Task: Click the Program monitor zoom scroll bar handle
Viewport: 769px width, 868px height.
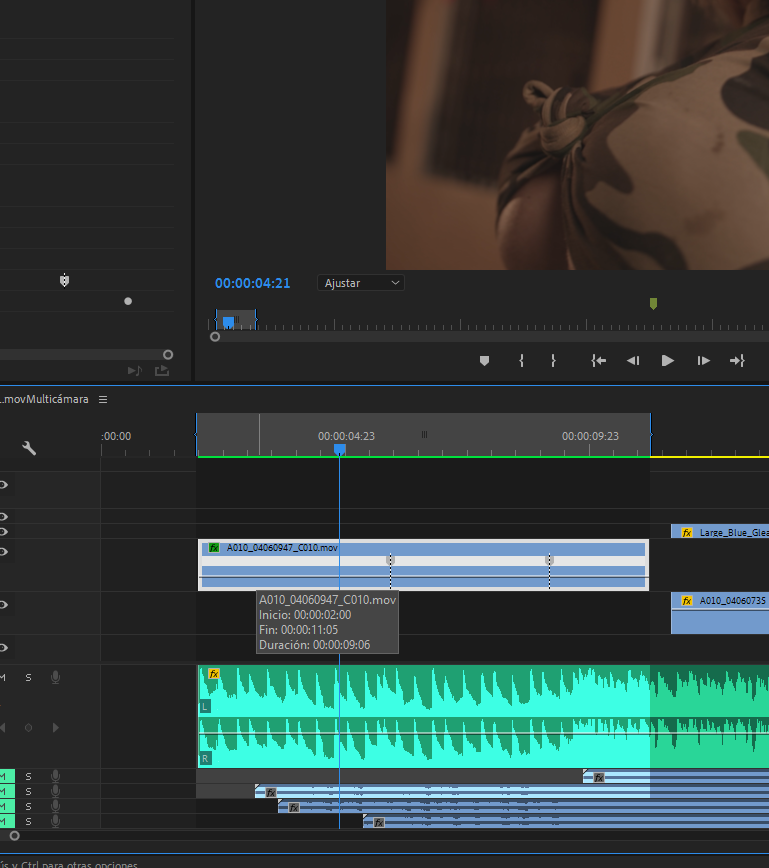Action: [x=215, y=337]
